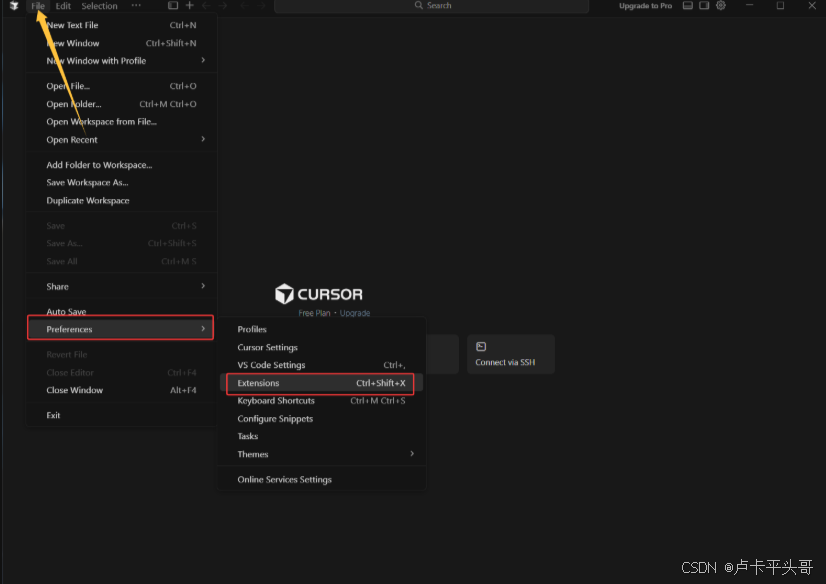Open the three-dots overflow menu
Viewport: 826px width, 584px height.
pos(136,5)
